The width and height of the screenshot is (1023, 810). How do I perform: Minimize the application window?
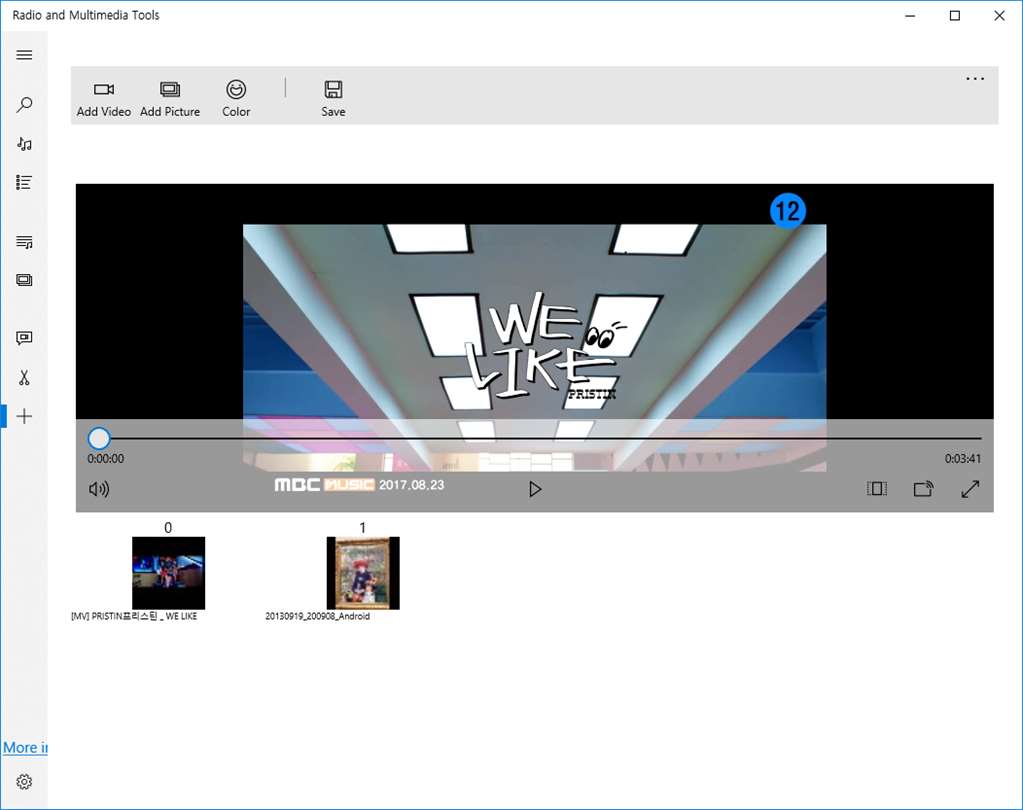[910, 16]
